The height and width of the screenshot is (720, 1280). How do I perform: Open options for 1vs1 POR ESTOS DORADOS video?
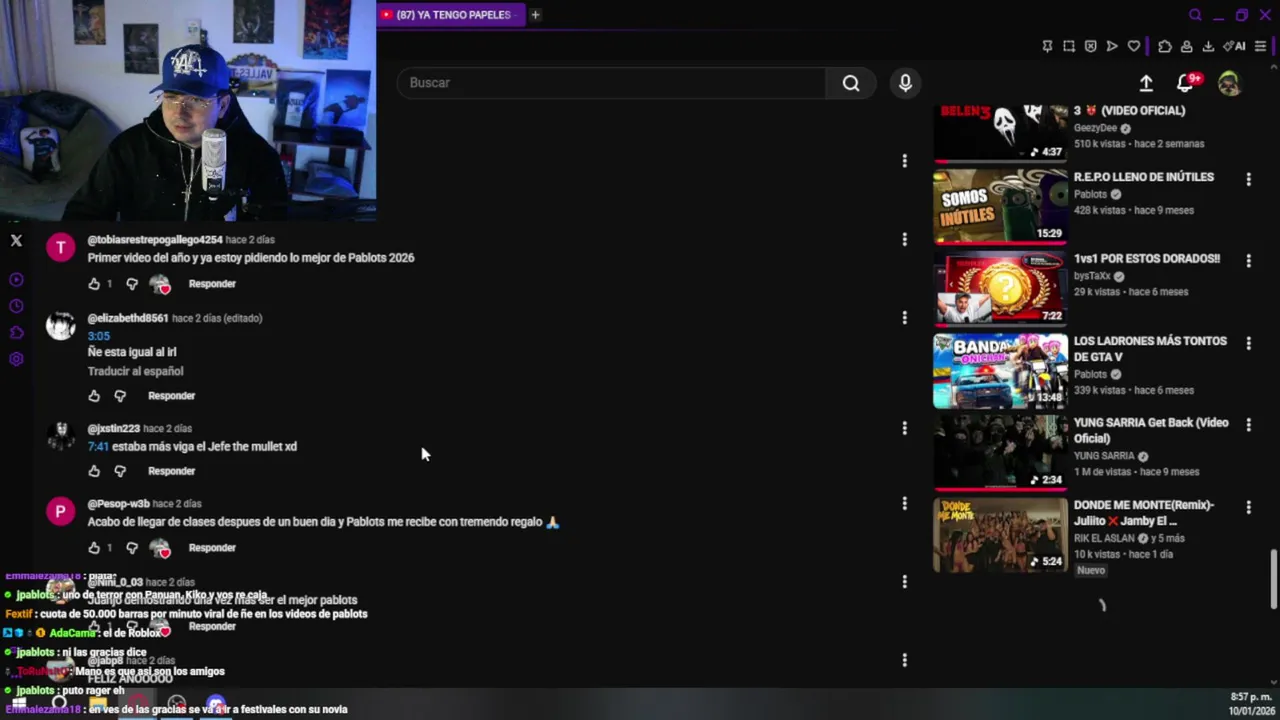[1248, 261]
